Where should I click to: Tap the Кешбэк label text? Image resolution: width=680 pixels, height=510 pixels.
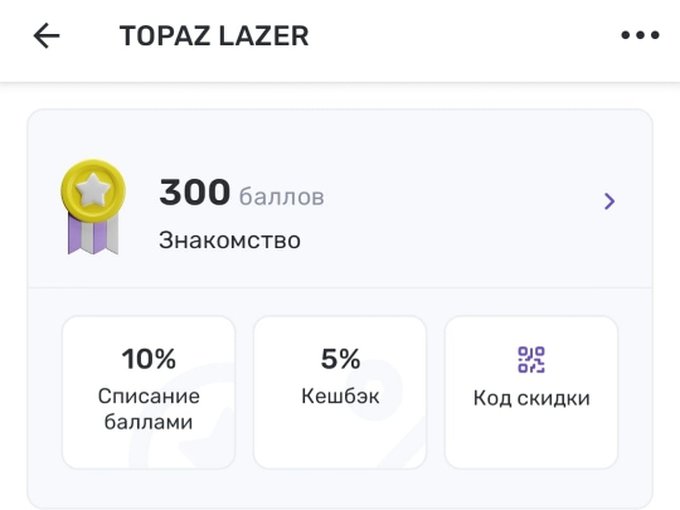pos(340,396)
